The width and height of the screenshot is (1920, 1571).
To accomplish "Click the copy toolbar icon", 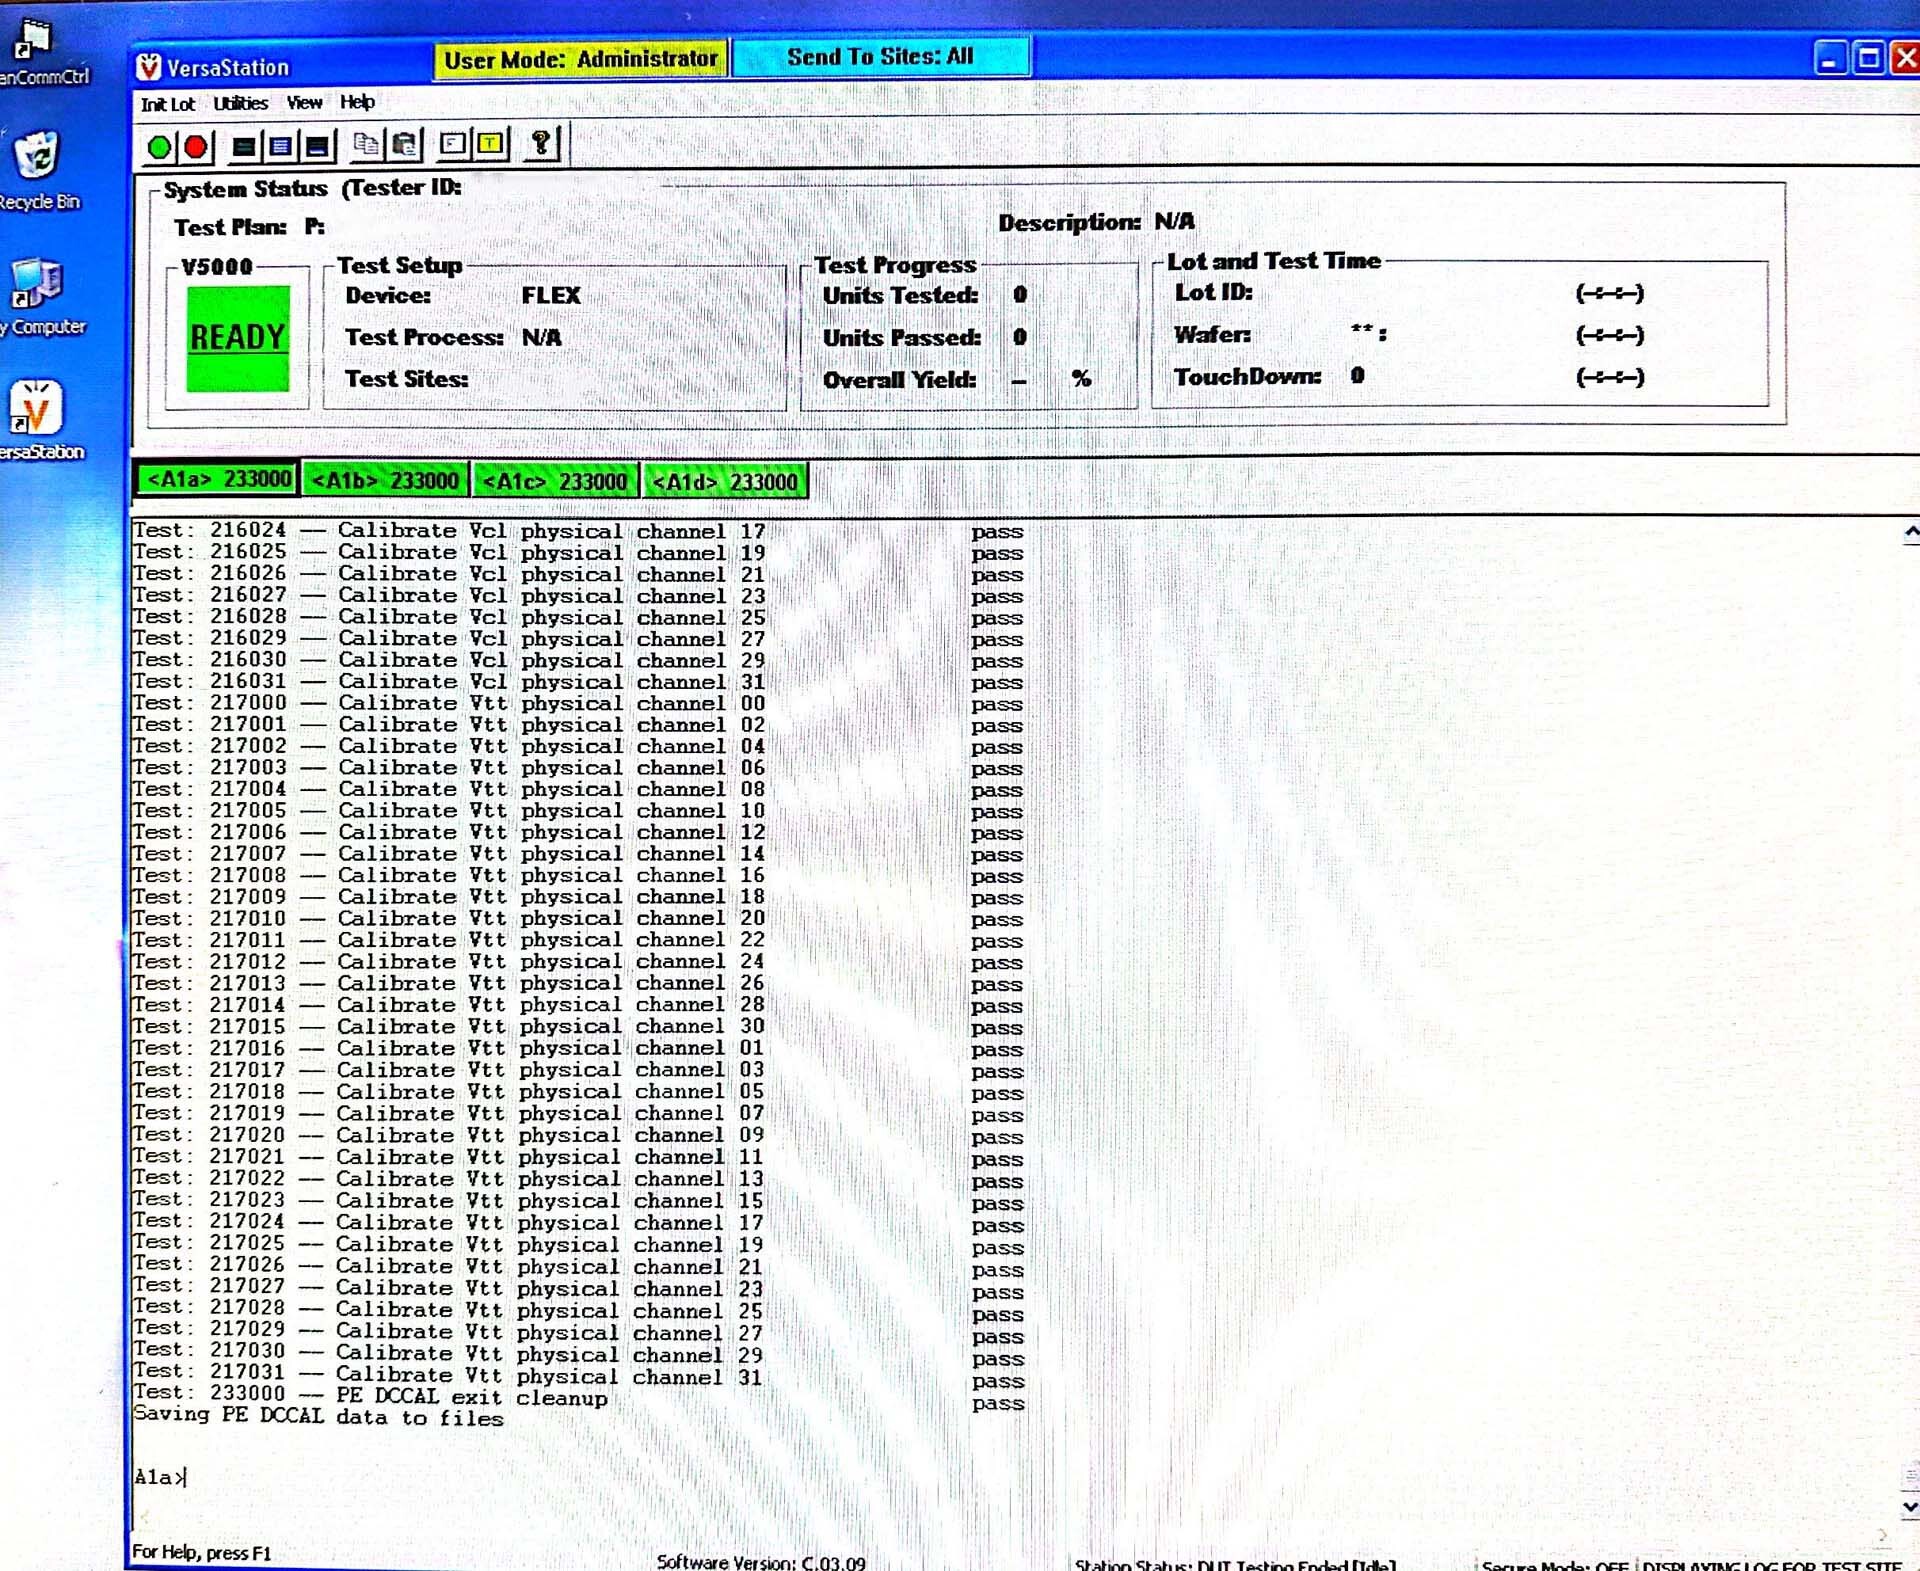I will click(x=366, y=145).
